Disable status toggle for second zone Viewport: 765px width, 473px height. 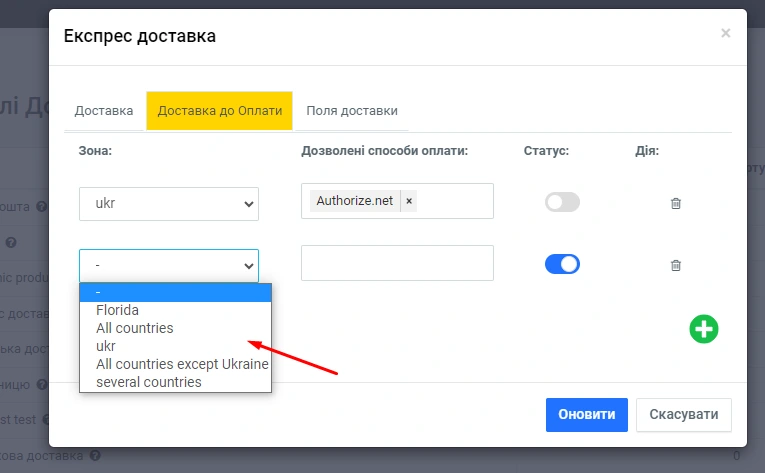click(x=562, y=264)
